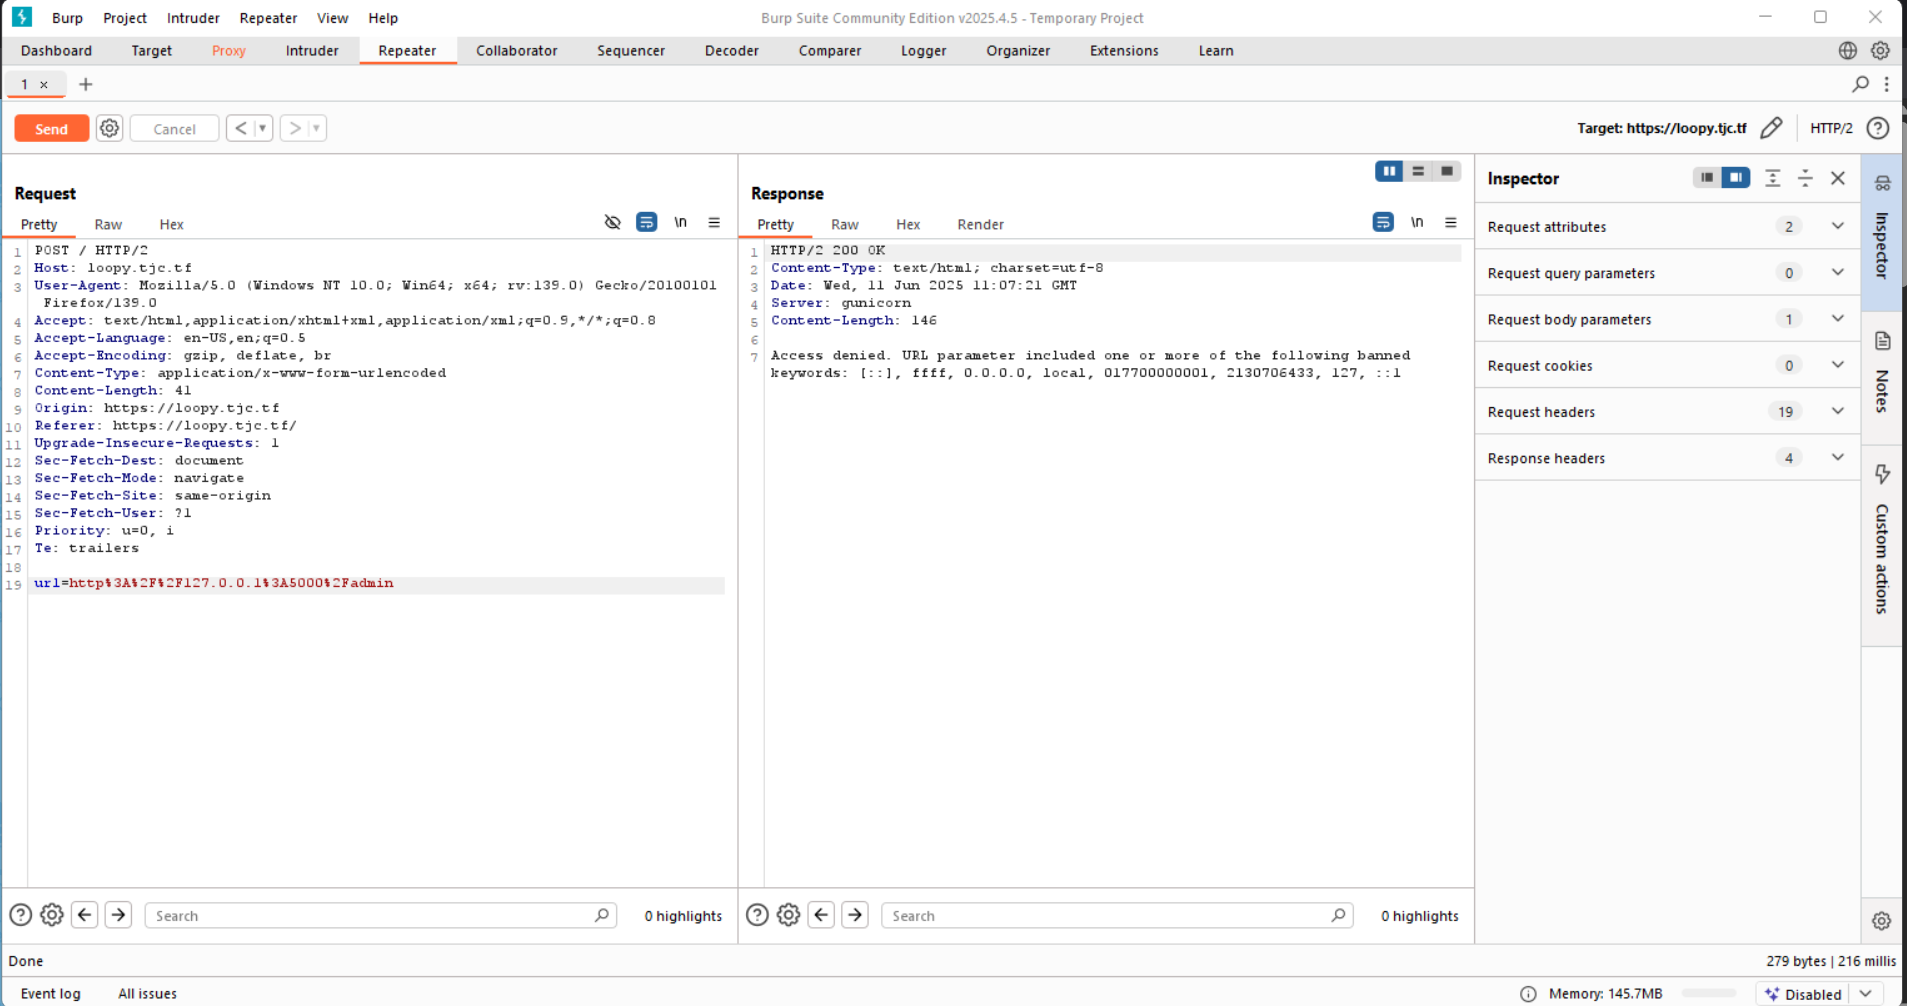Open next request history dropdown arrow
The width and height of the screenshot is (1907, 1006).
317,128
